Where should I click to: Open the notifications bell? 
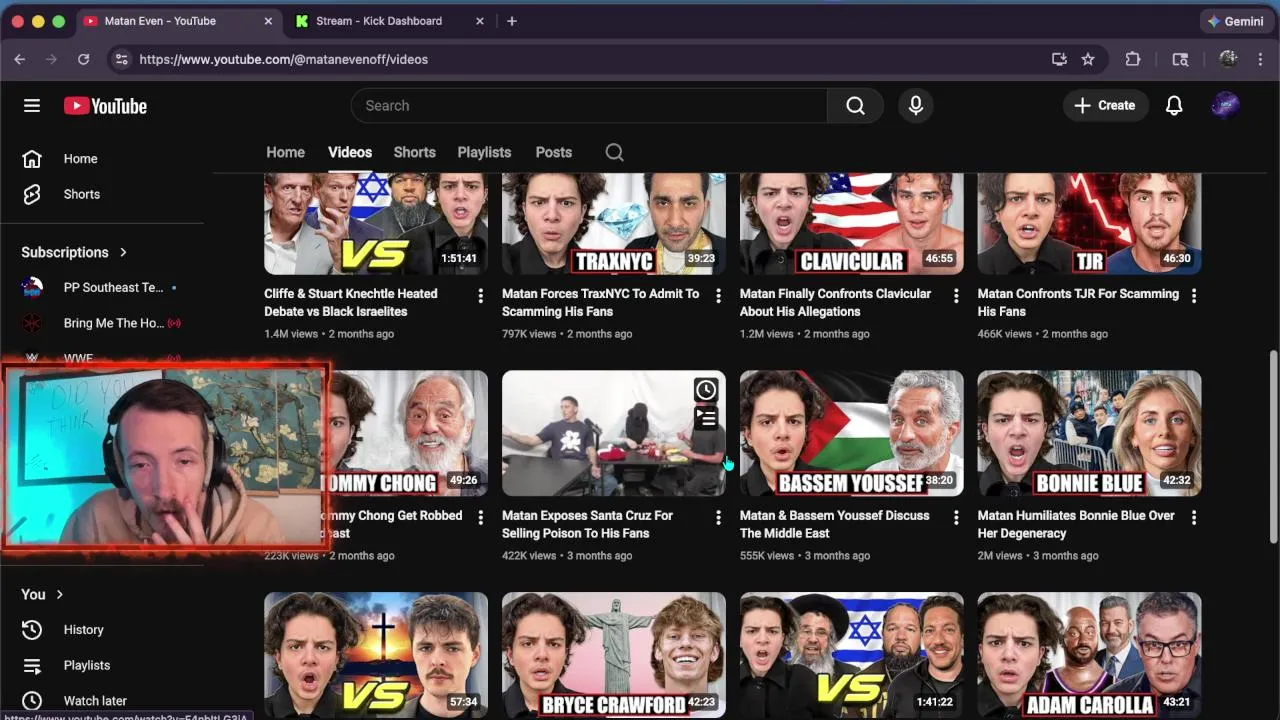(1174, 106)
